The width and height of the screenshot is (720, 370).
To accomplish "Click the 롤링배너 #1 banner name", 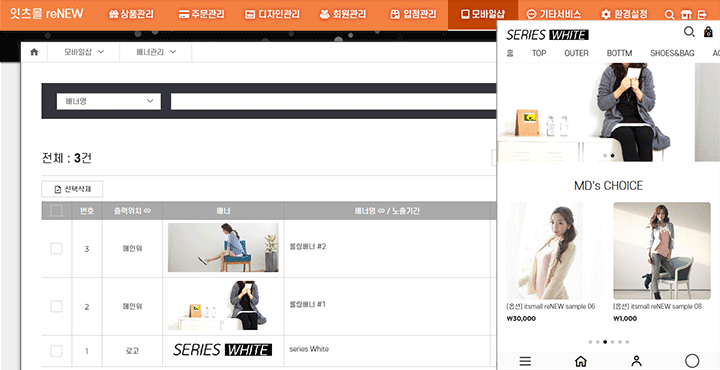I will tap(308, 304).
